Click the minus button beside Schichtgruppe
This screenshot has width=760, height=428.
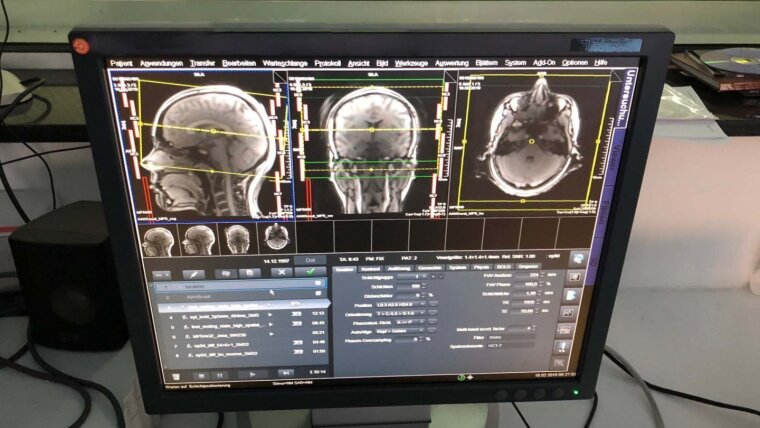pos(441,277)
